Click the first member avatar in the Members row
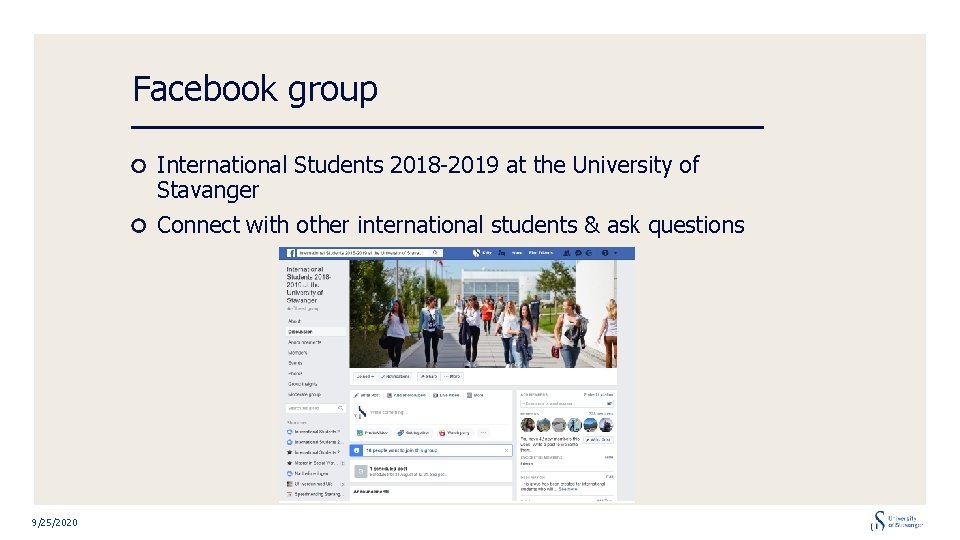The image size is (960, 540). click(527, 424)
